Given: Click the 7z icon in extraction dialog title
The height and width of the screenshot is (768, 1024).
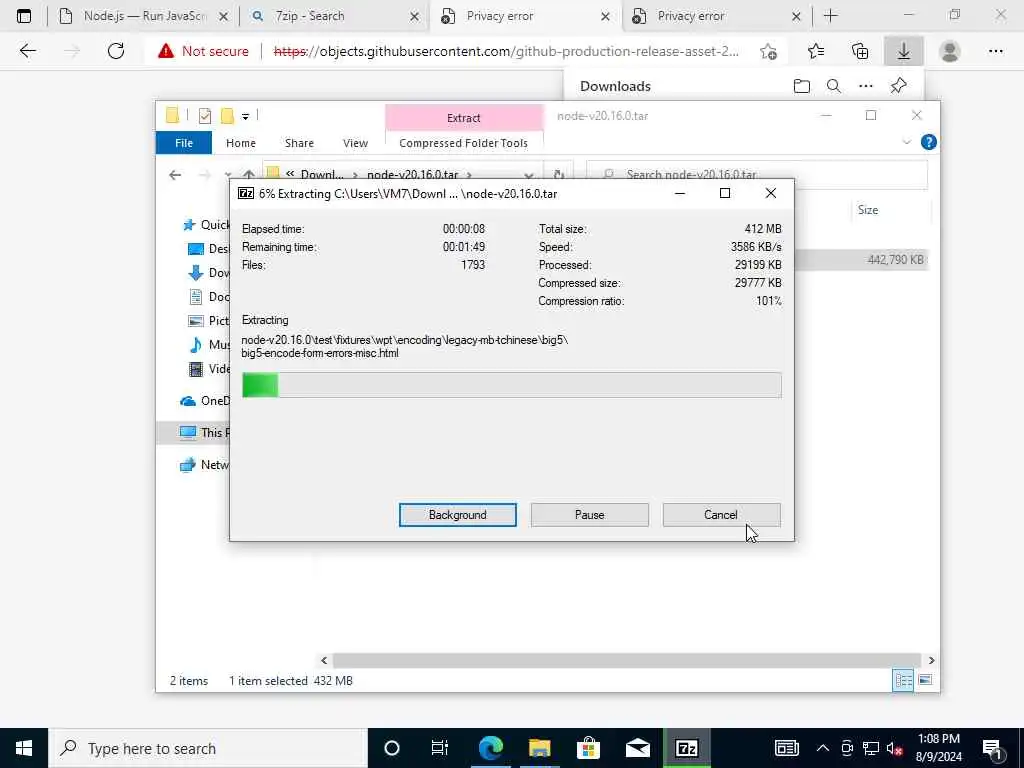Looking at the screenshot, I should (246, 193).
